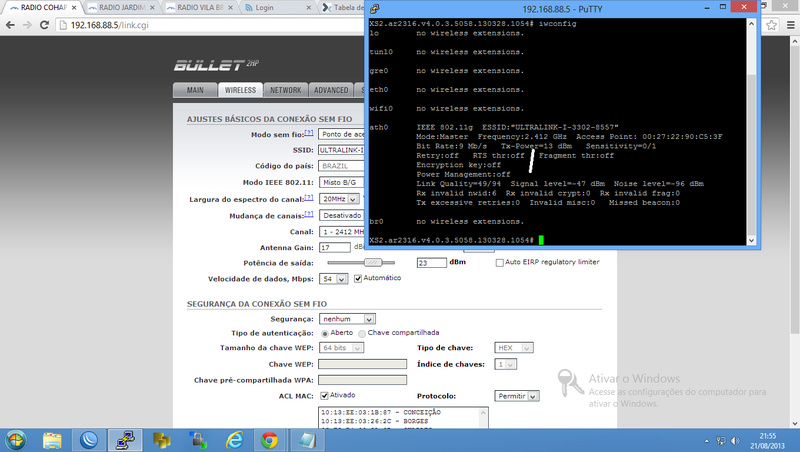Image resolution: width=800 pixels, height=452 pixels.
Task: Switch to RADIO JARDIM browser tab
Action: click(x=121, y=8)
